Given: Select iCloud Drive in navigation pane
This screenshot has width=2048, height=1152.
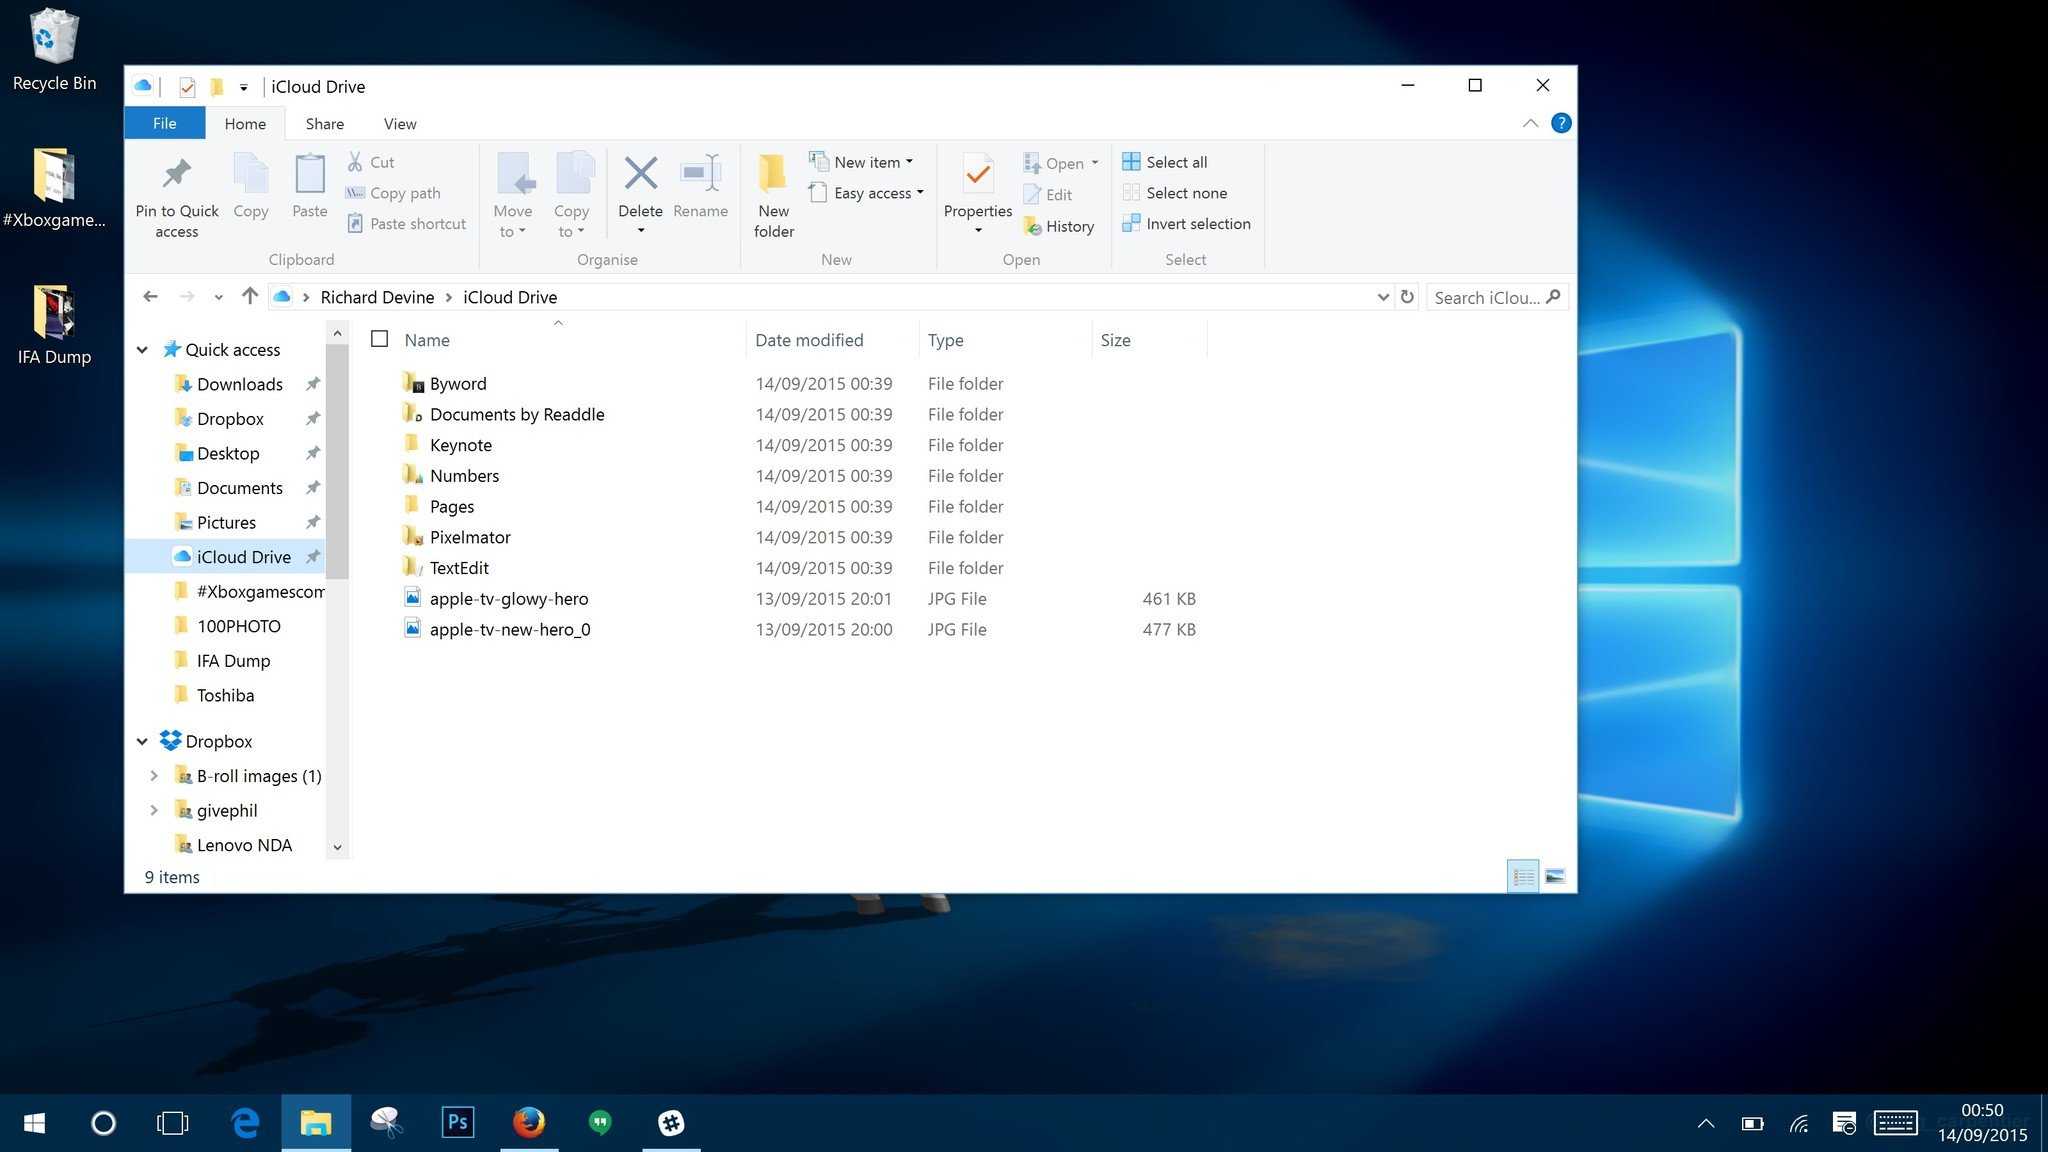Looking at the screenshot, I should pos(243,557).
